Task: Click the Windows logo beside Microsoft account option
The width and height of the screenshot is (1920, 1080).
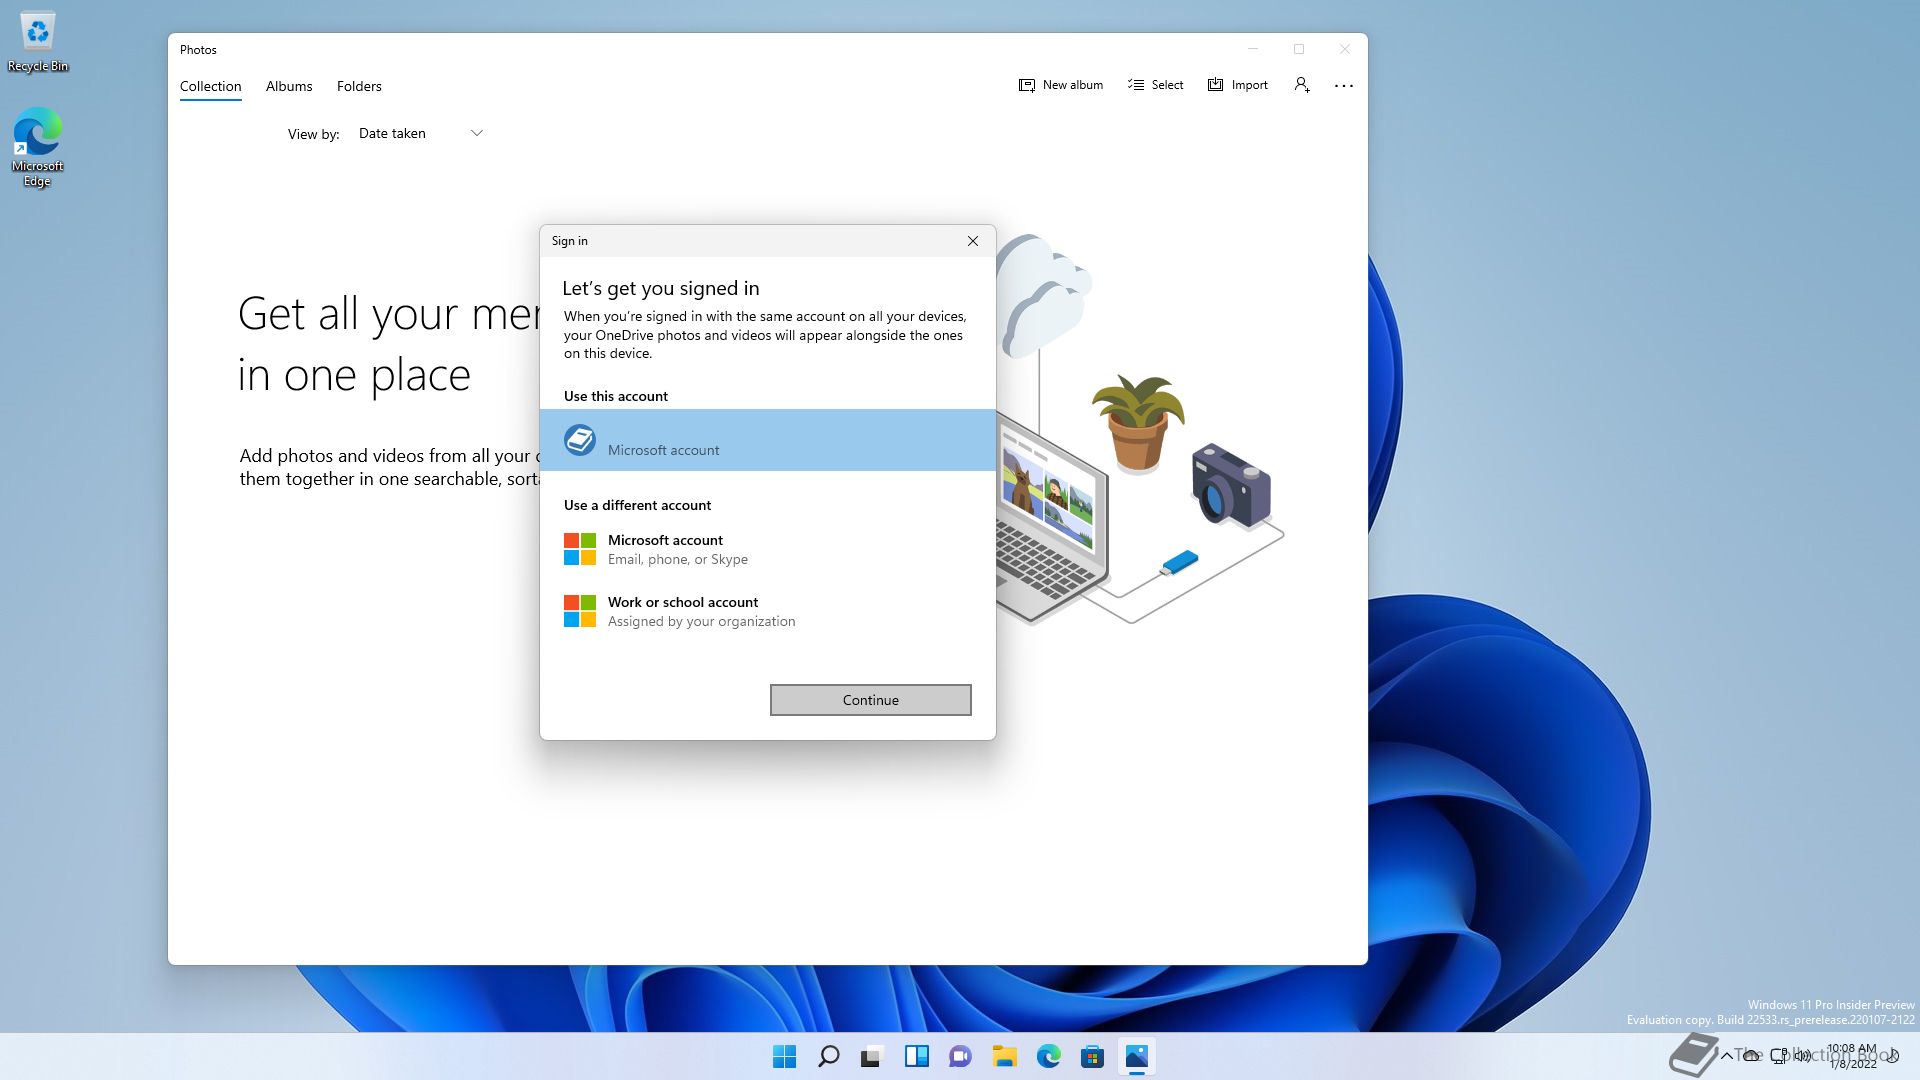Action: click(580, 549)
